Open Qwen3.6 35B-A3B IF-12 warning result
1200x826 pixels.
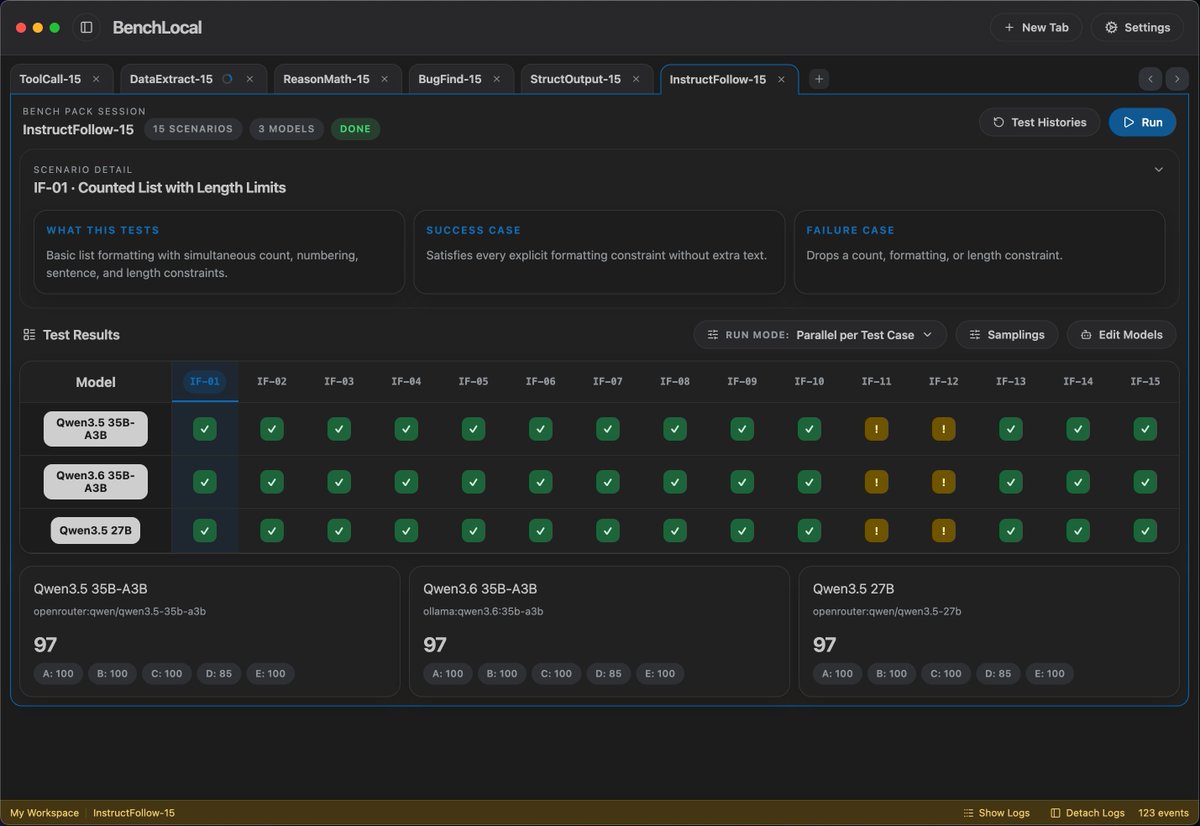click(x=943, y=482)
